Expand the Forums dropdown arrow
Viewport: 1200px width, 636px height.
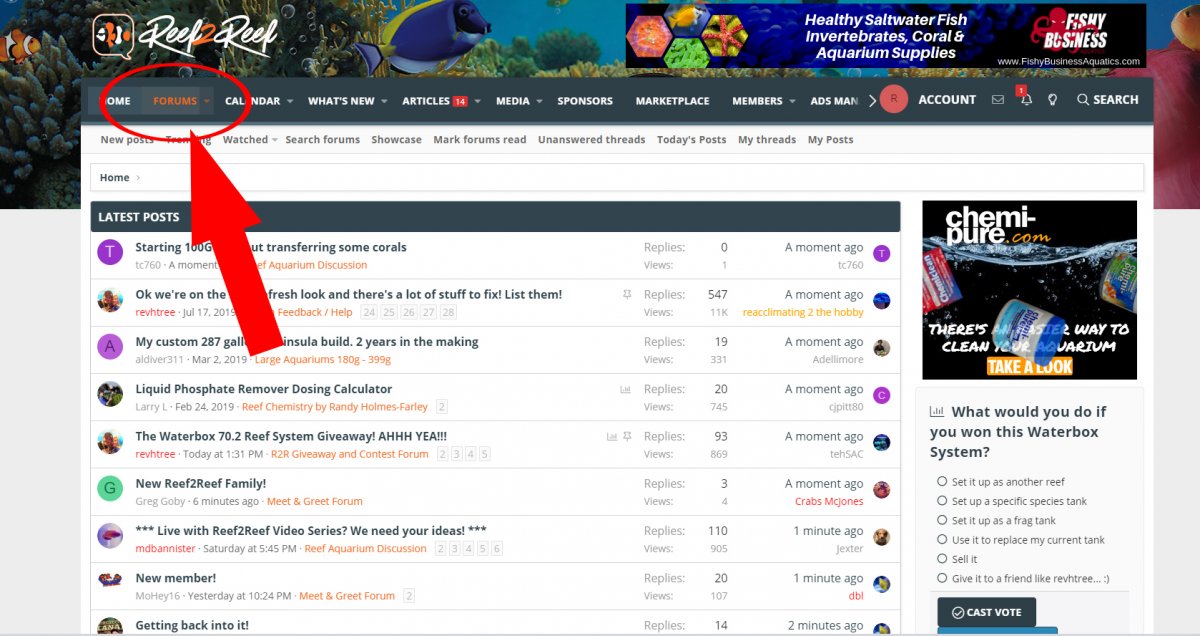point(207,101)
